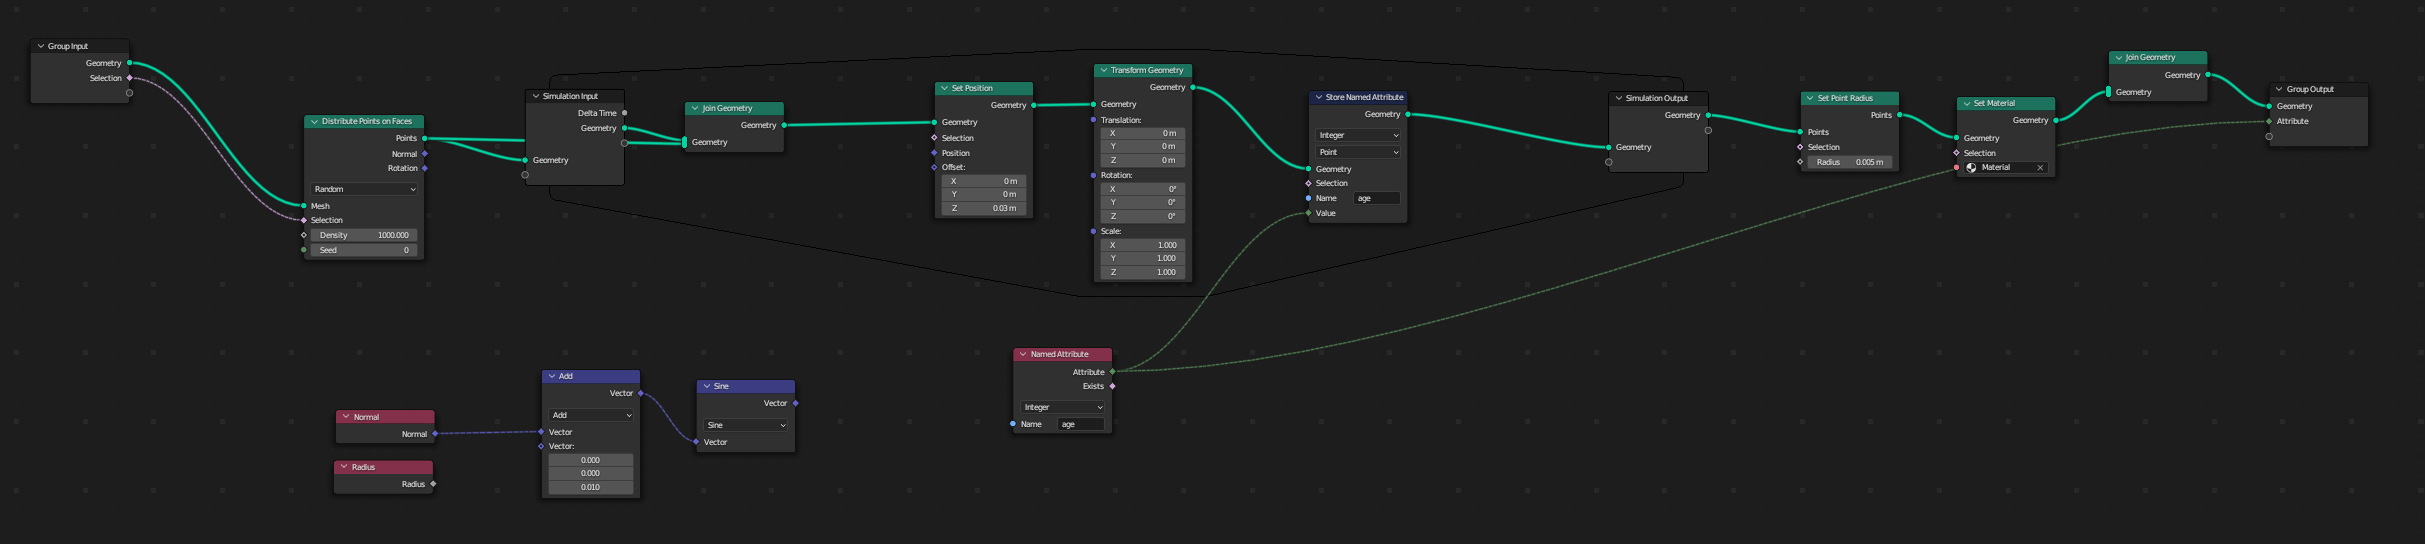The width and height of the screenshot is (2425, 544).
Task: Select the Transform Geometry node header
Action: click(1143, 70)
